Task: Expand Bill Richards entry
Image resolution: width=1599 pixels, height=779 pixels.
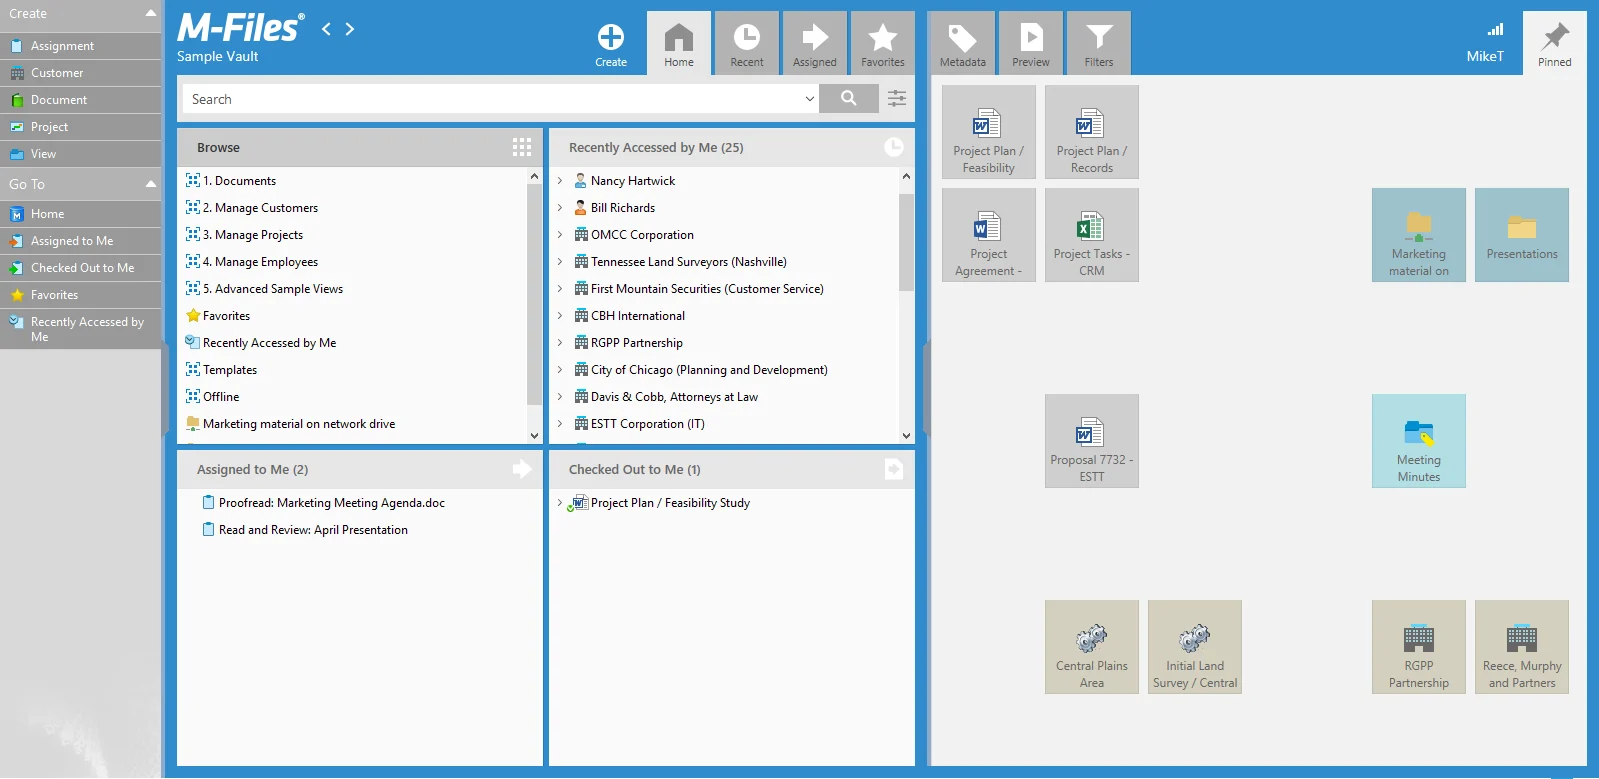Action: tap(560, 208)
